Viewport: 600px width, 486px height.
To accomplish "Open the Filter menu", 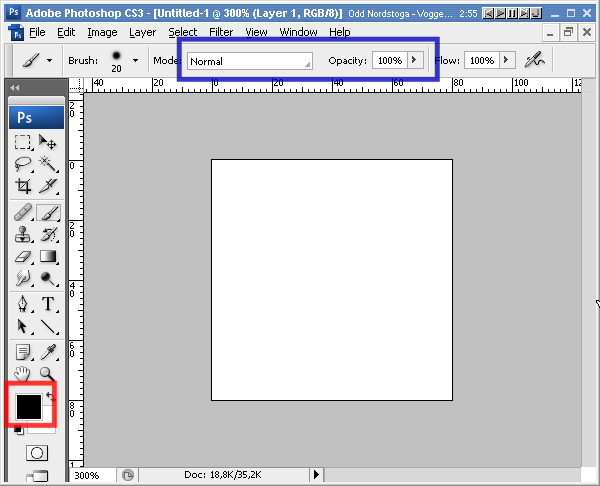I will click(221, 32).
